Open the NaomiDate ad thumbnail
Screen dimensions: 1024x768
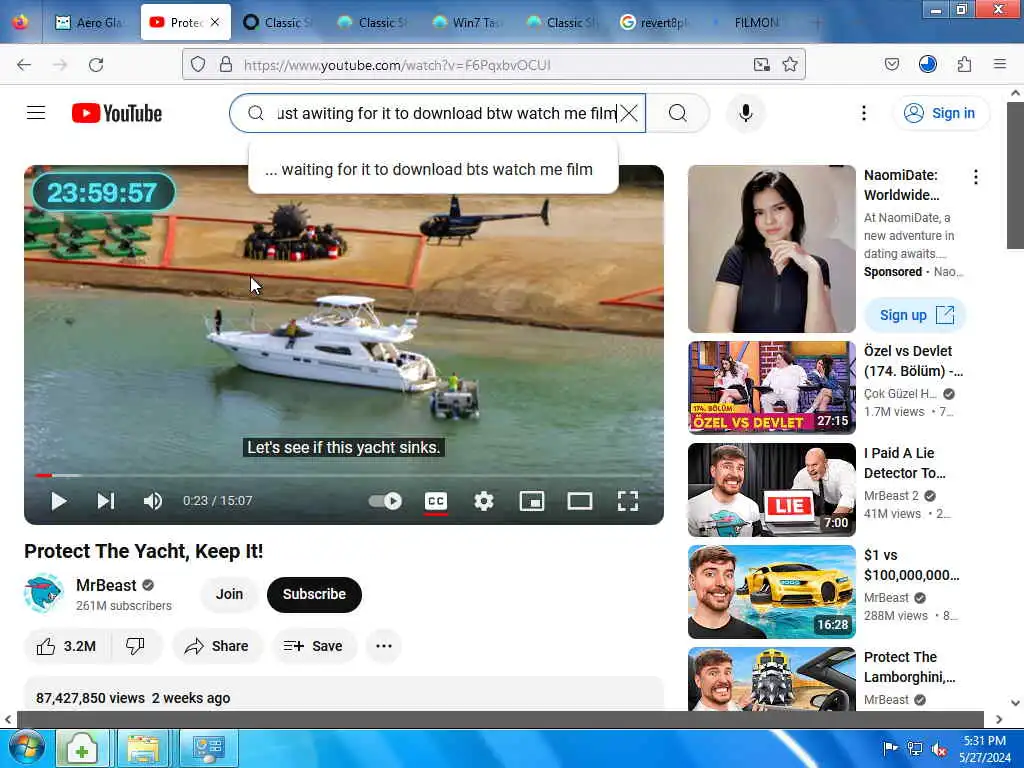click(x=771, y=249)
